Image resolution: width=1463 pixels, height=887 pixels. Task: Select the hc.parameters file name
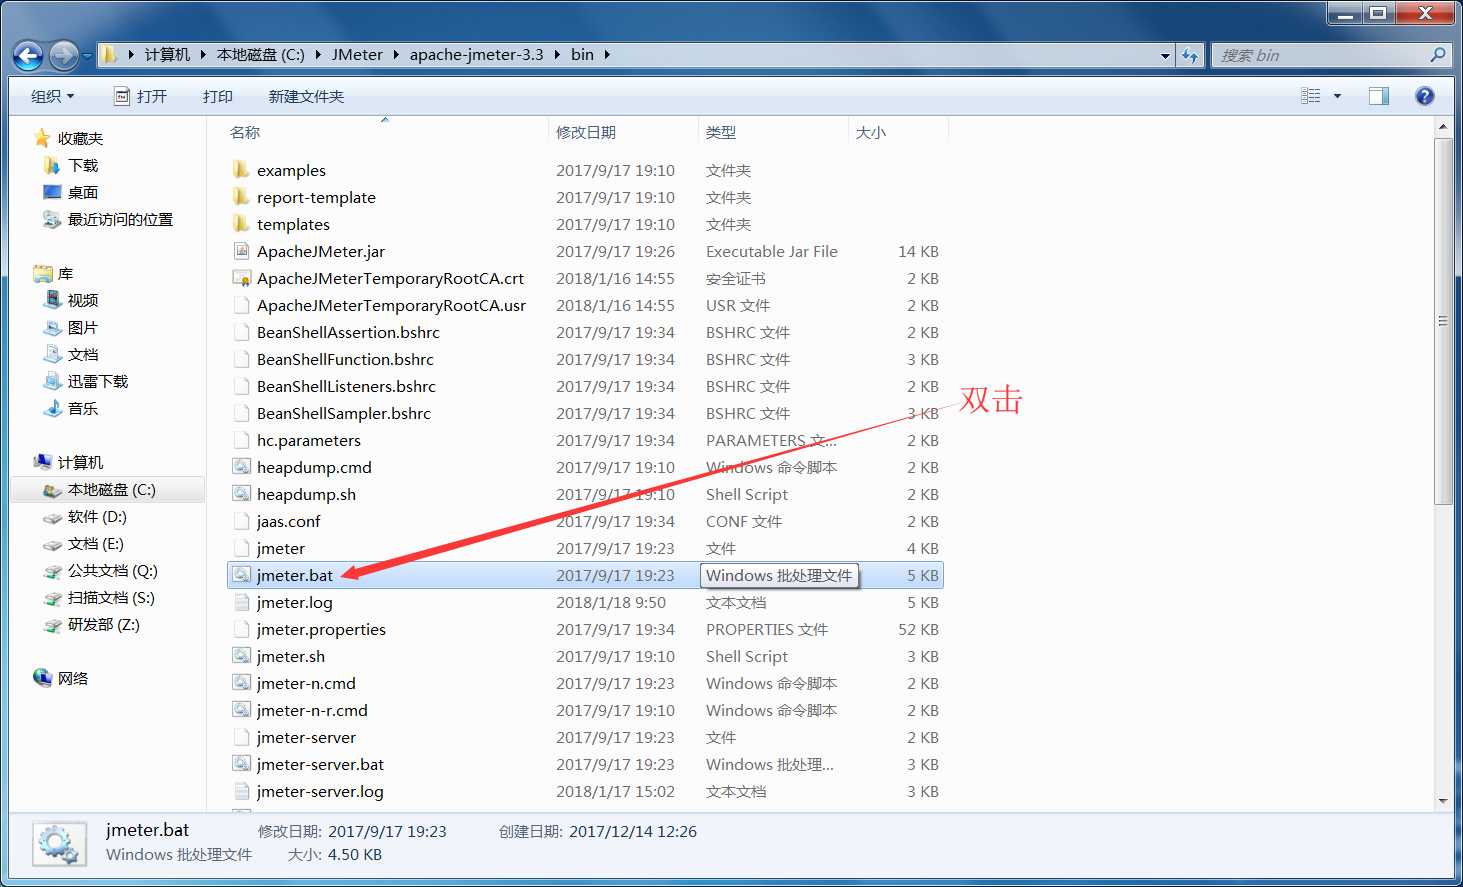pos(309,440)
